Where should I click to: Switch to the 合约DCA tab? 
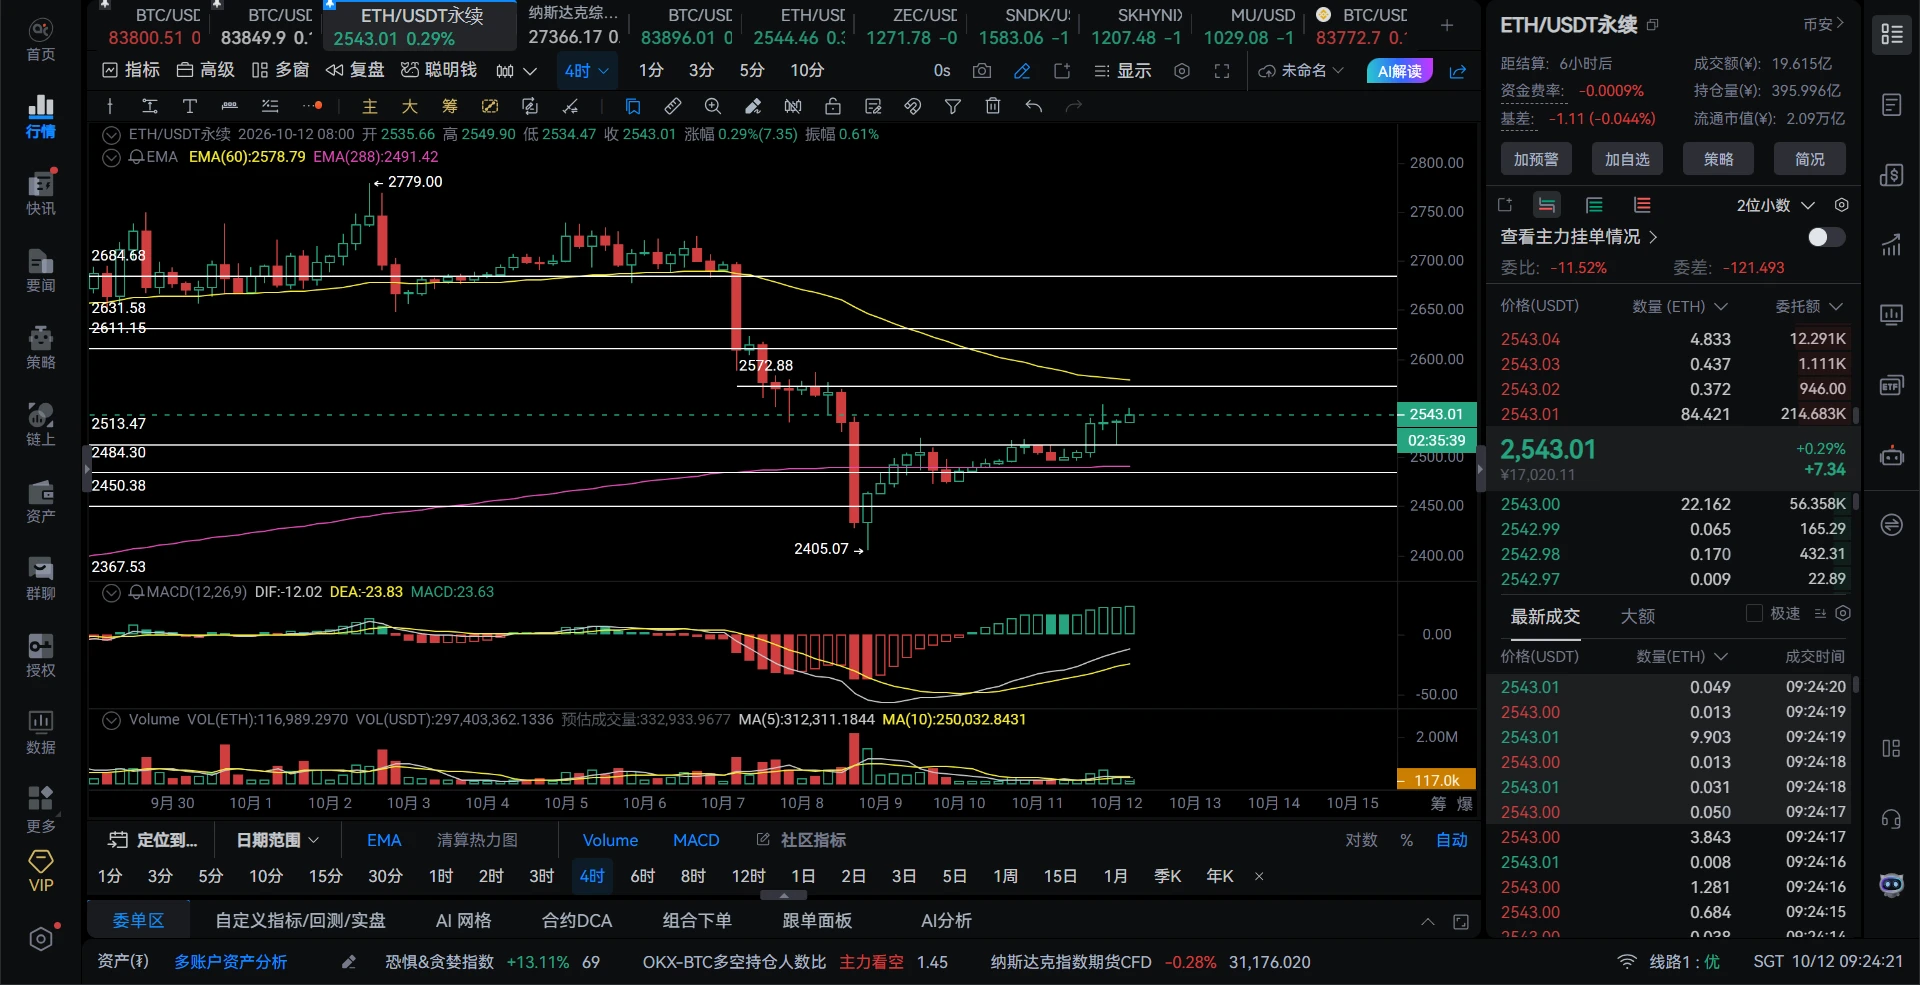pyautogui.click(x=577, y=920)
